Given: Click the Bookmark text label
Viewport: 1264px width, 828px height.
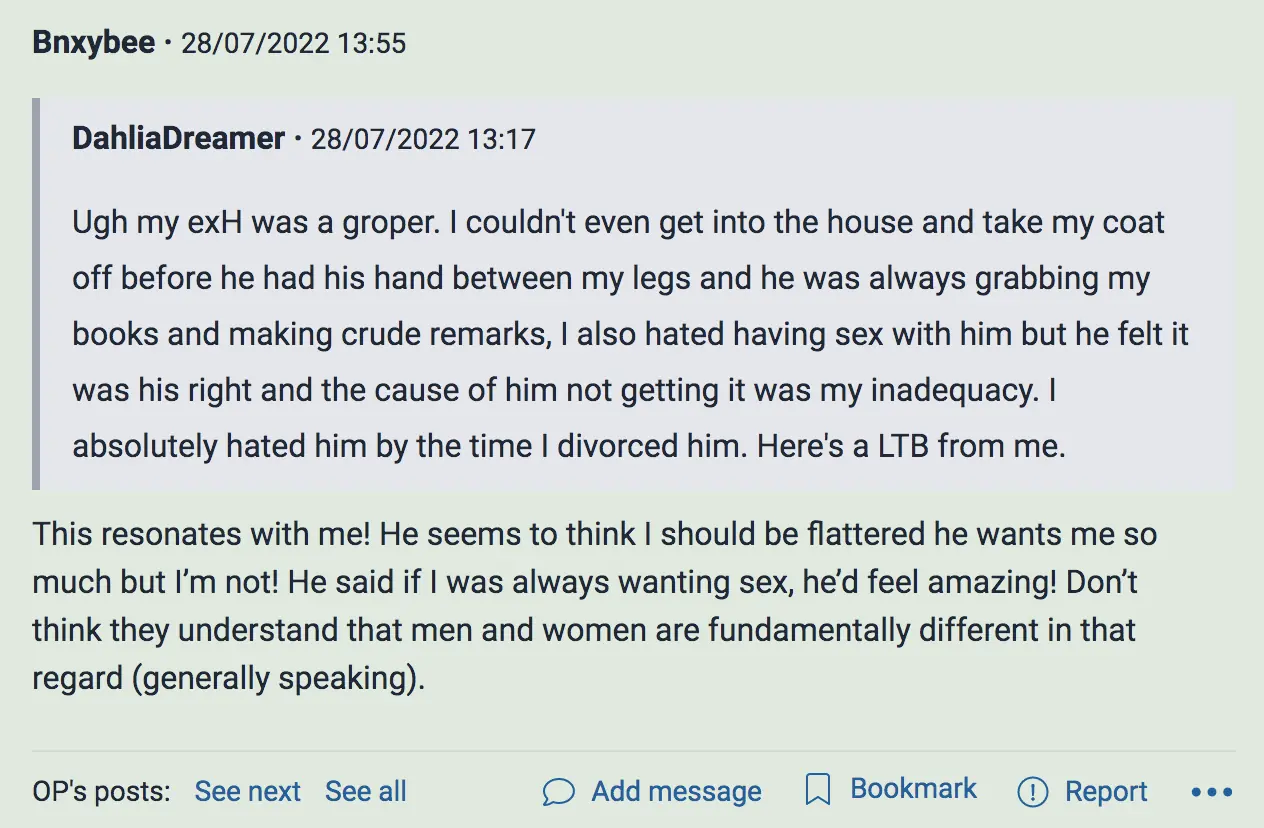Looking at the screenshot, I should pos(913,789).
